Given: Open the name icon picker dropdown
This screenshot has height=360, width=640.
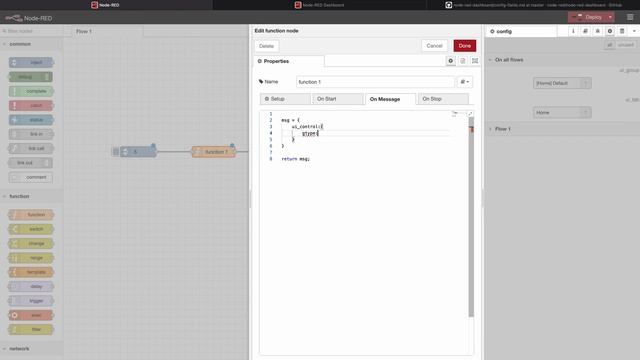Looking at the screenshot, I should [x=464, y=82].
